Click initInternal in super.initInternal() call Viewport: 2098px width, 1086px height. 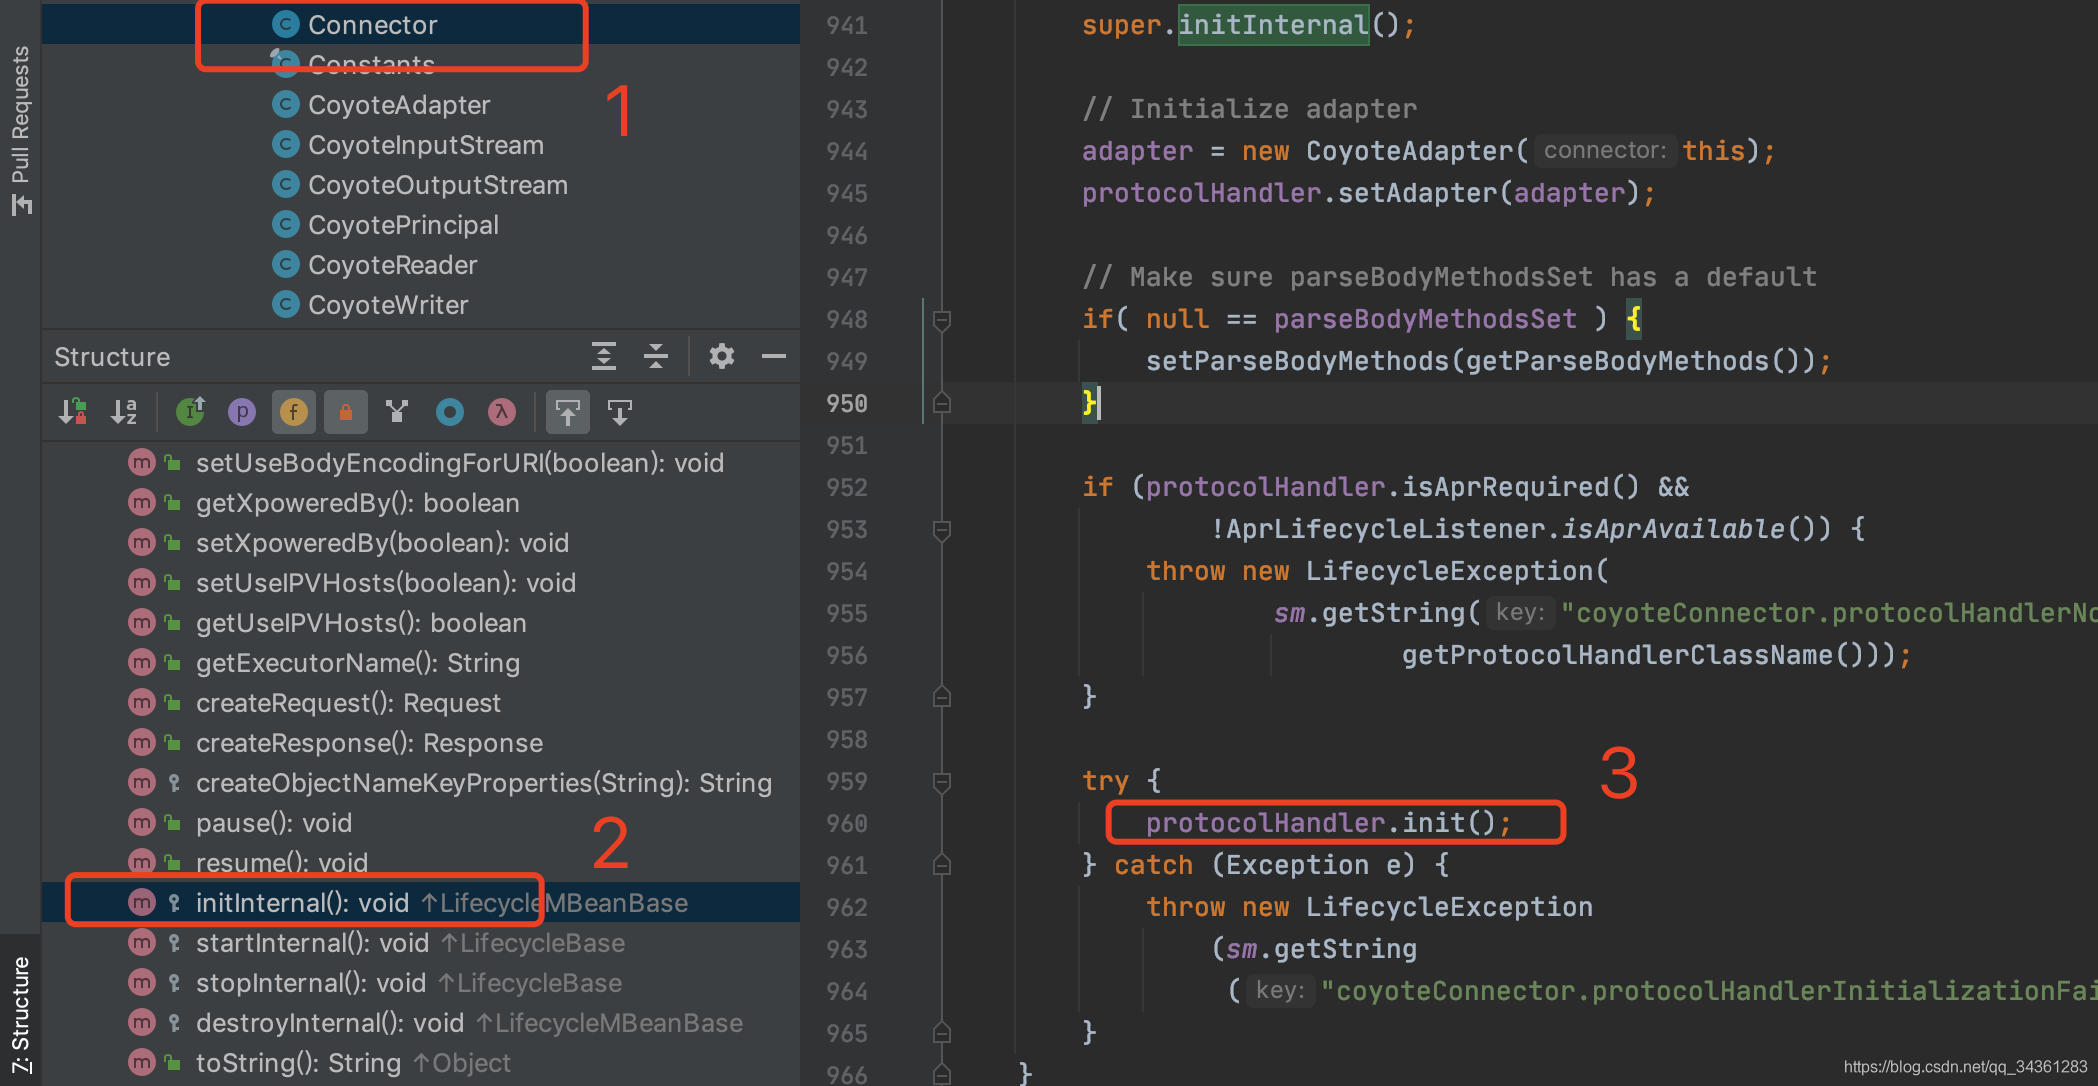pyautogui.click(x=1273, y=25)
